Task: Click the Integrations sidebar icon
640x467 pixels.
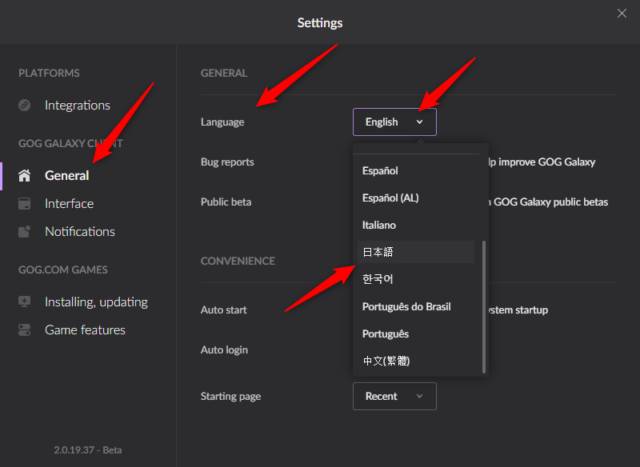Action: [x=25, y=105]
